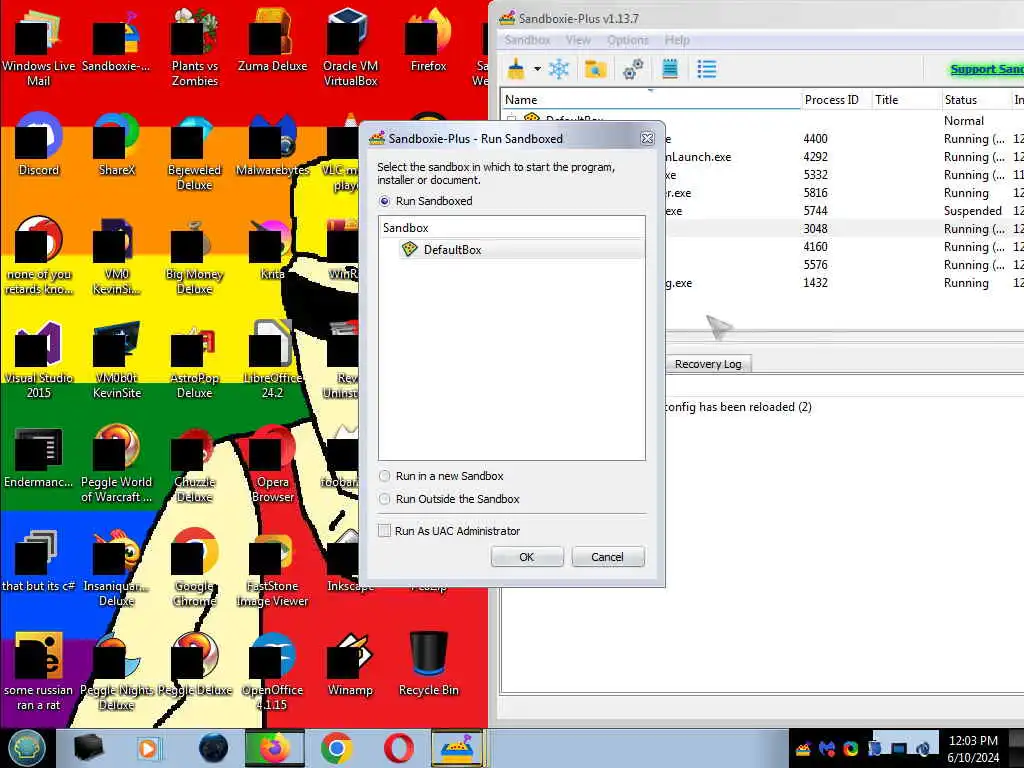The height and width of the screenshot is (768, 1024).
Task: Open the Visual Studio 2015 desktop icon
Action: (x=38, y=360)
